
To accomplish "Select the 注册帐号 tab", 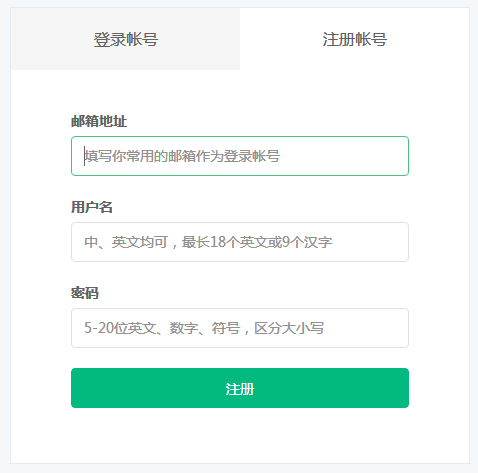I will click(x=354, y=39).
